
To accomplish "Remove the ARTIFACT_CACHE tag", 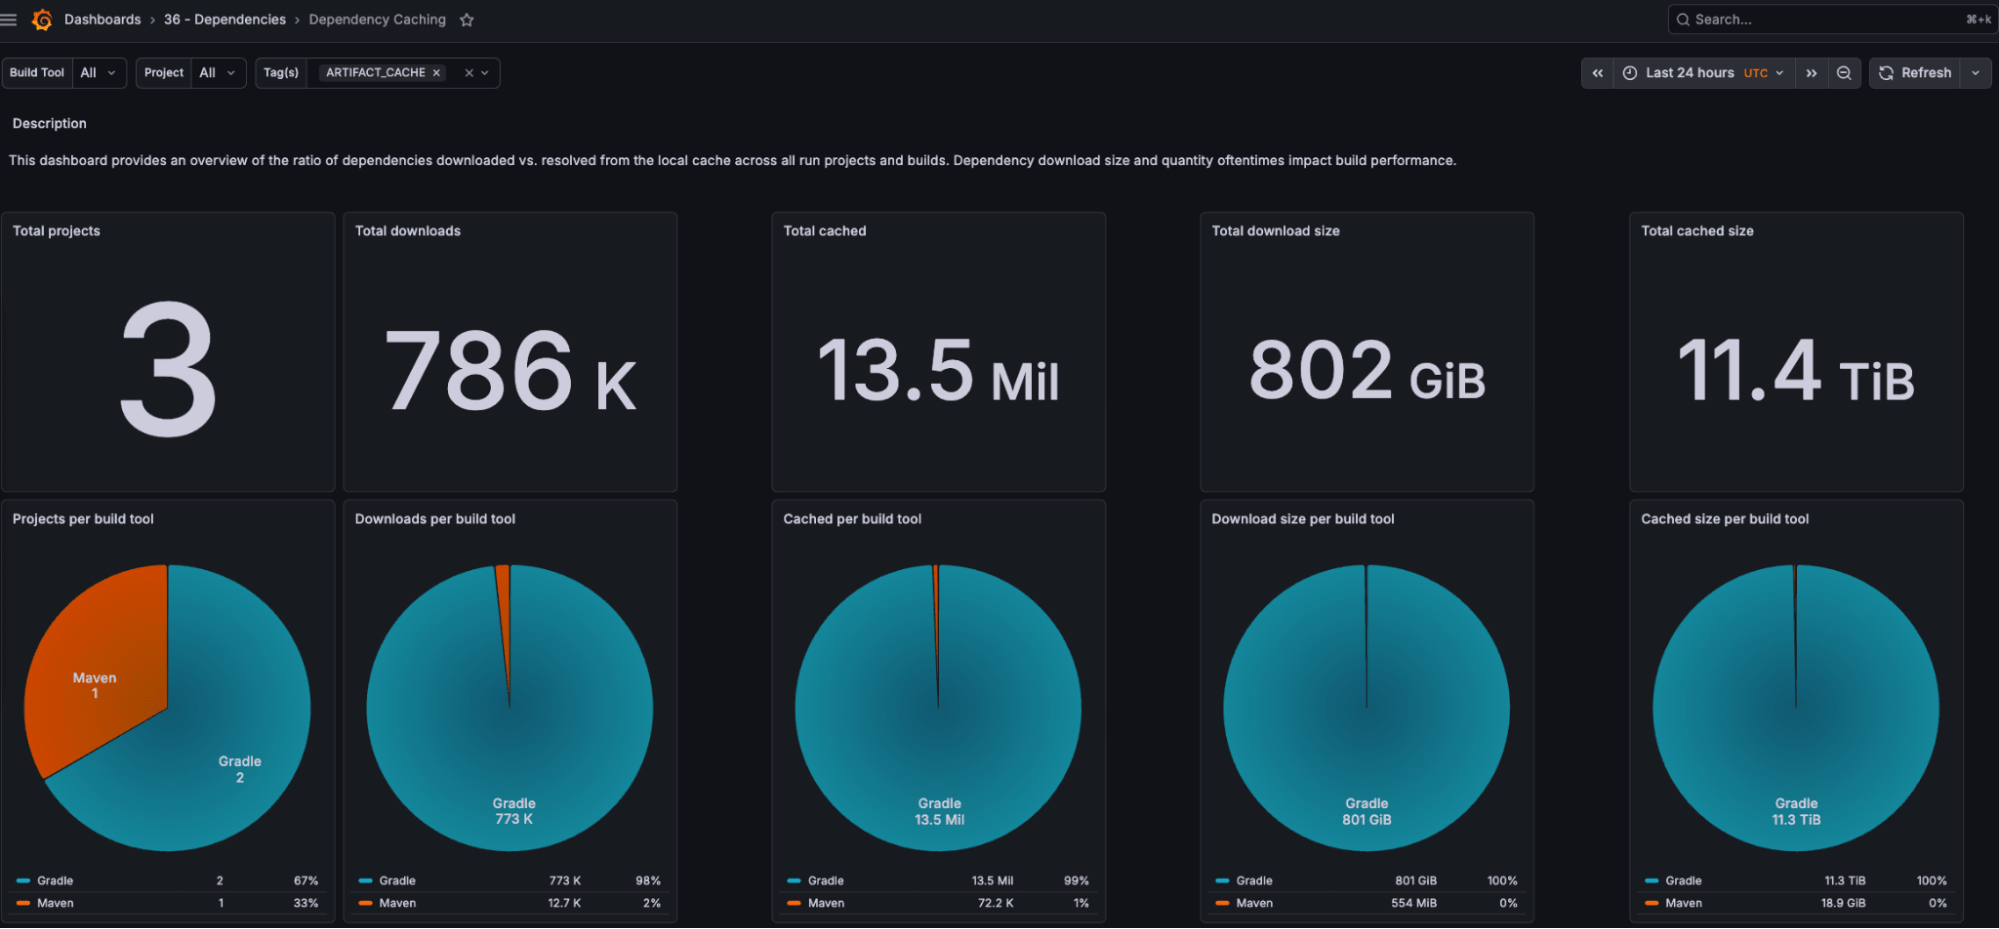I will pyautogui.click(x=436, y=72).
